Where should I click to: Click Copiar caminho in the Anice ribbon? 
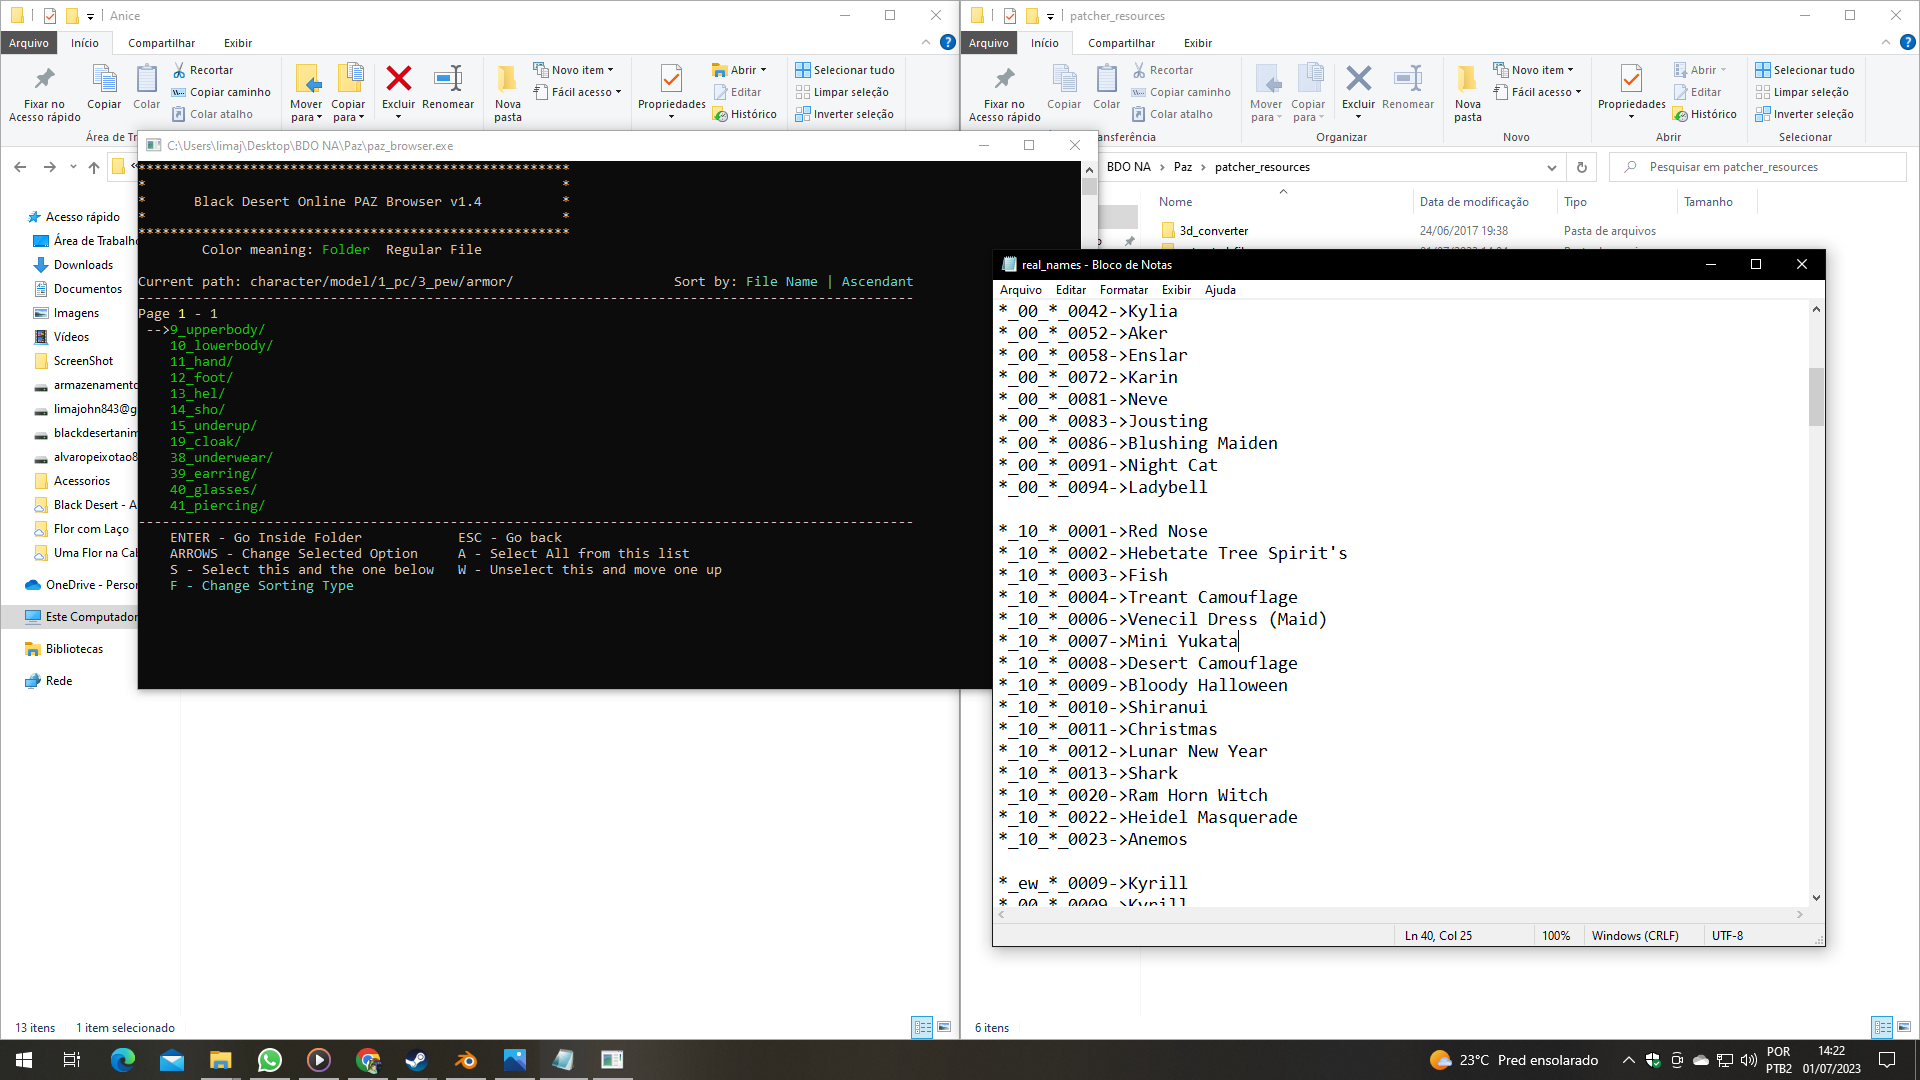tap(222, 92)
